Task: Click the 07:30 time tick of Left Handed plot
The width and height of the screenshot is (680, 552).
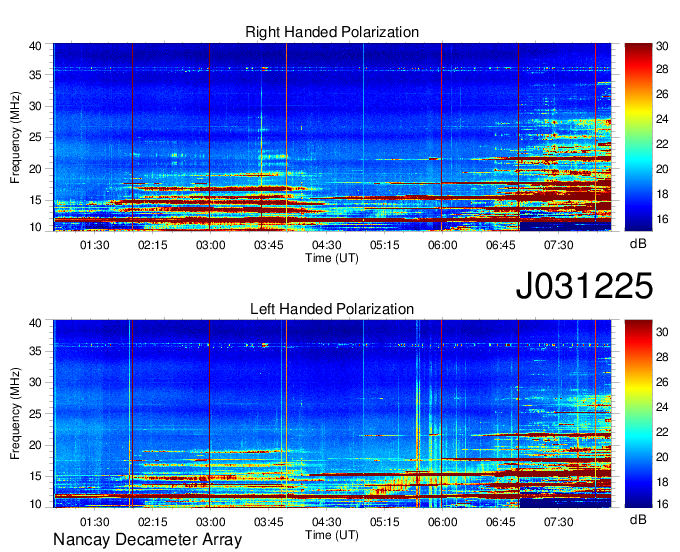Action: tap(559, 522)
